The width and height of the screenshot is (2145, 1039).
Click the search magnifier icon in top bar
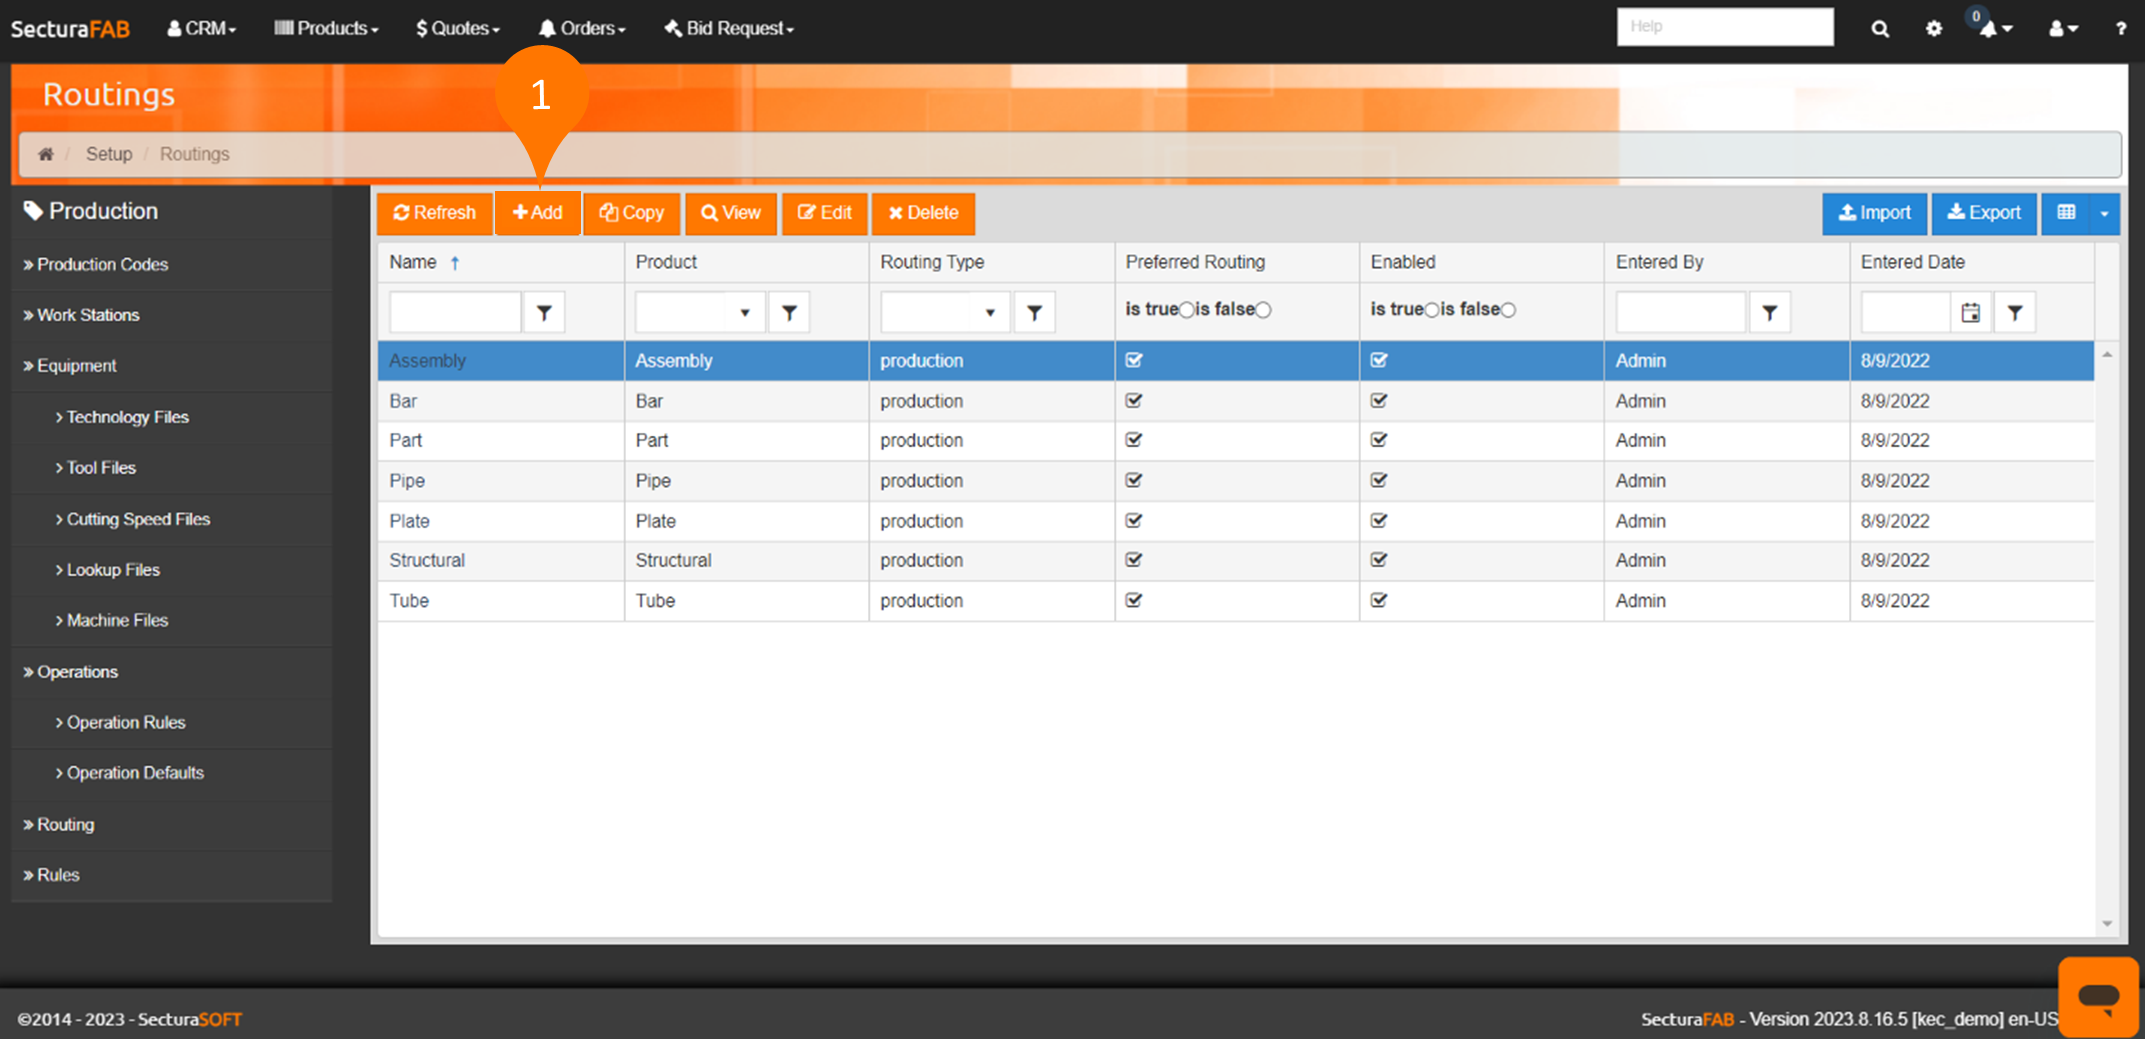pos(1880,29)
